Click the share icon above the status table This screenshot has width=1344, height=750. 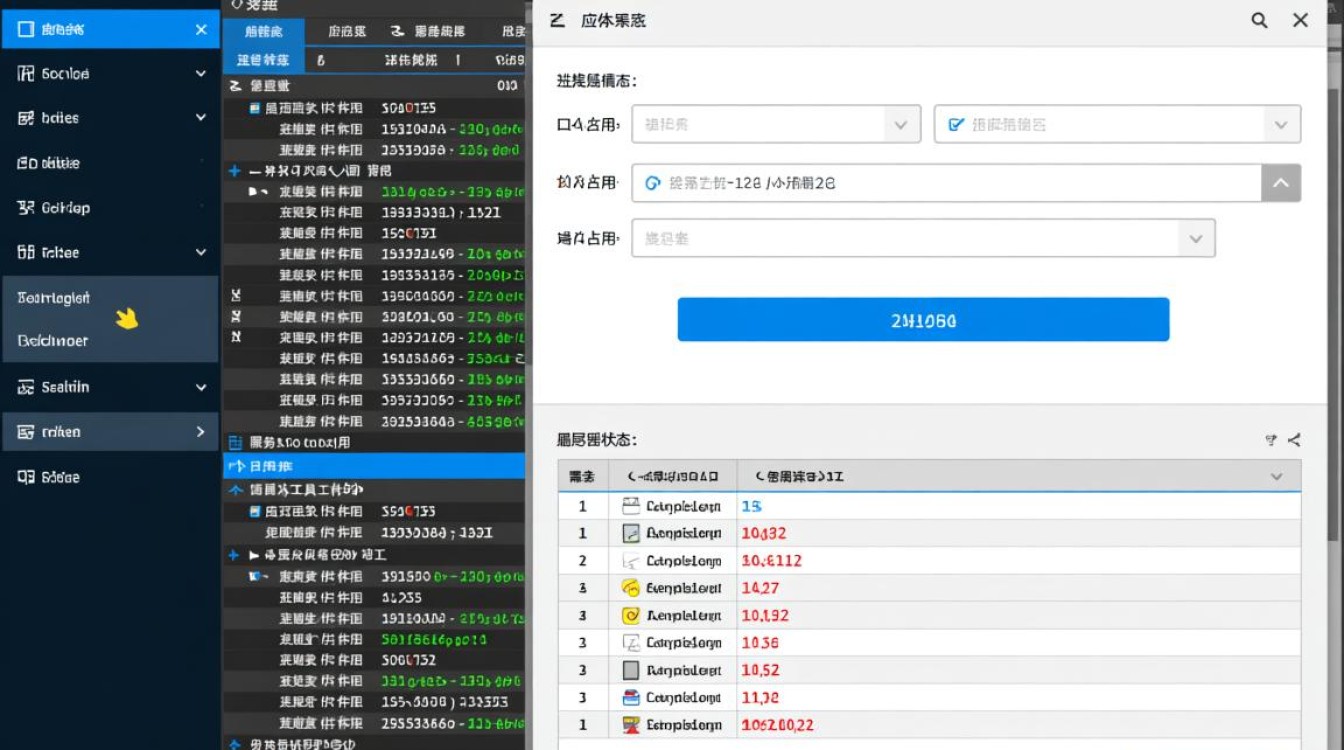click(1294, 440)
